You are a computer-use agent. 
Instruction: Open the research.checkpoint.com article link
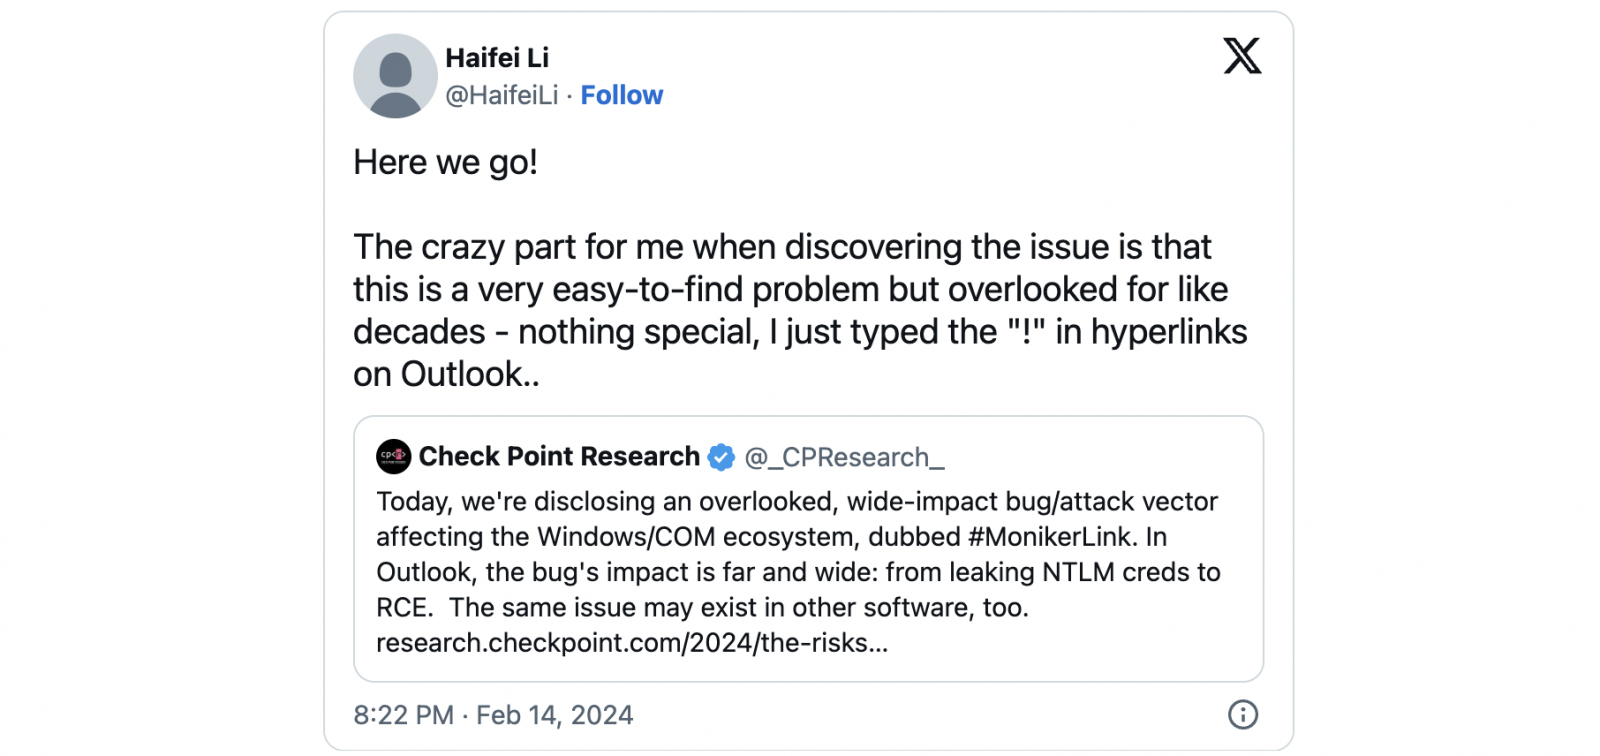632,643
